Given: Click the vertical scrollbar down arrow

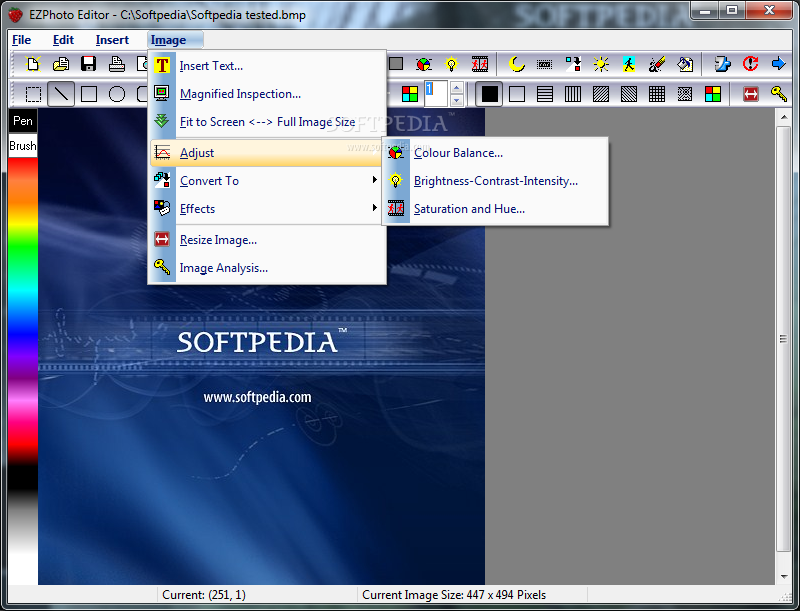Looking at the screenshot, I should [x=783, y=577].
